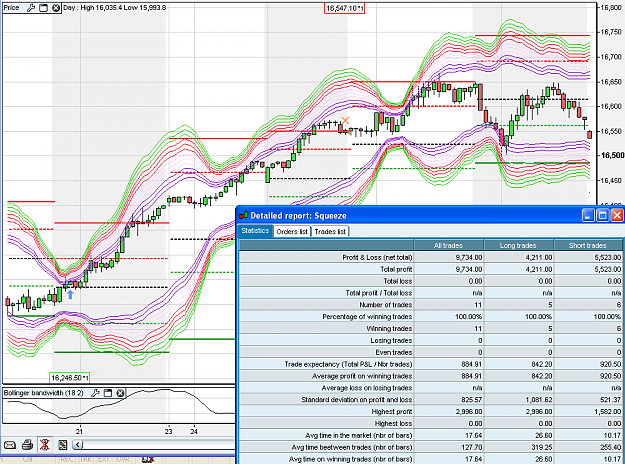
Task: Click the EXT status bar indicator
Action: click(x=103, y=460)
